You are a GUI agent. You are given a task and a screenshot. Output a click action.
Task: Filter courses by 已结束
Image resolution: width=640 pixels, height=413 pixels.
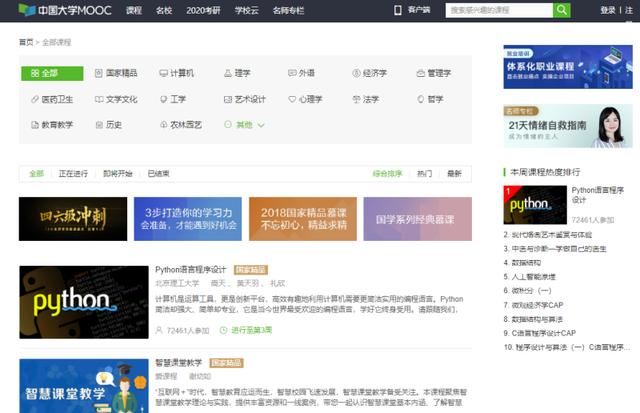[159, 174]
